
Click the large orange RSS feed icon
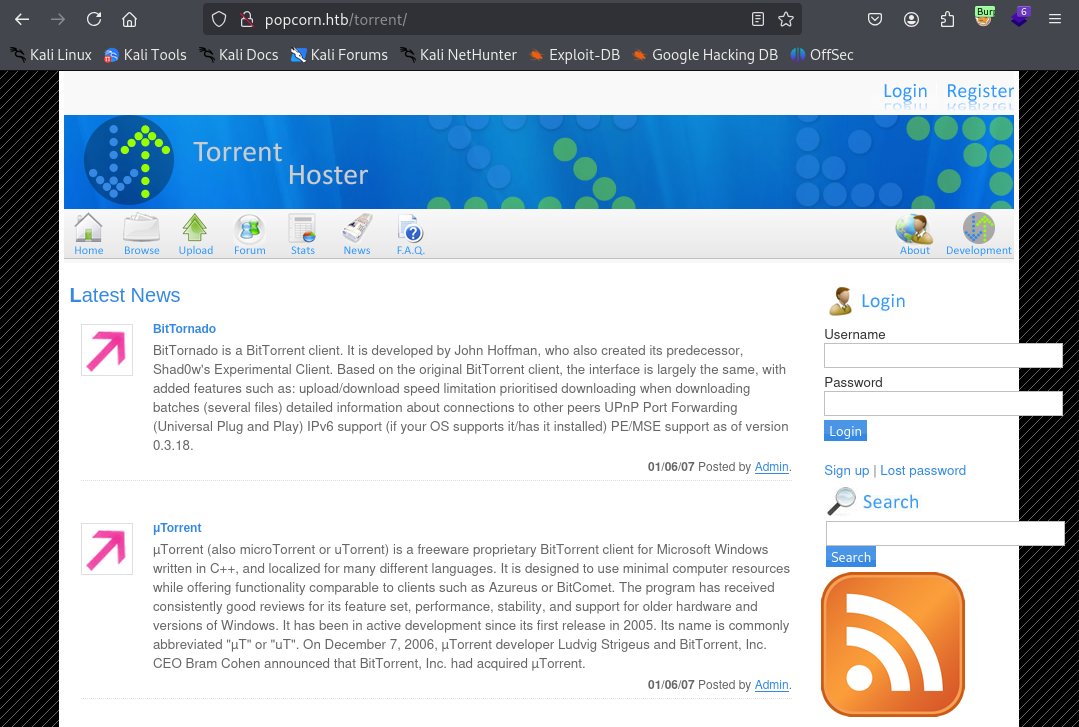893,644
